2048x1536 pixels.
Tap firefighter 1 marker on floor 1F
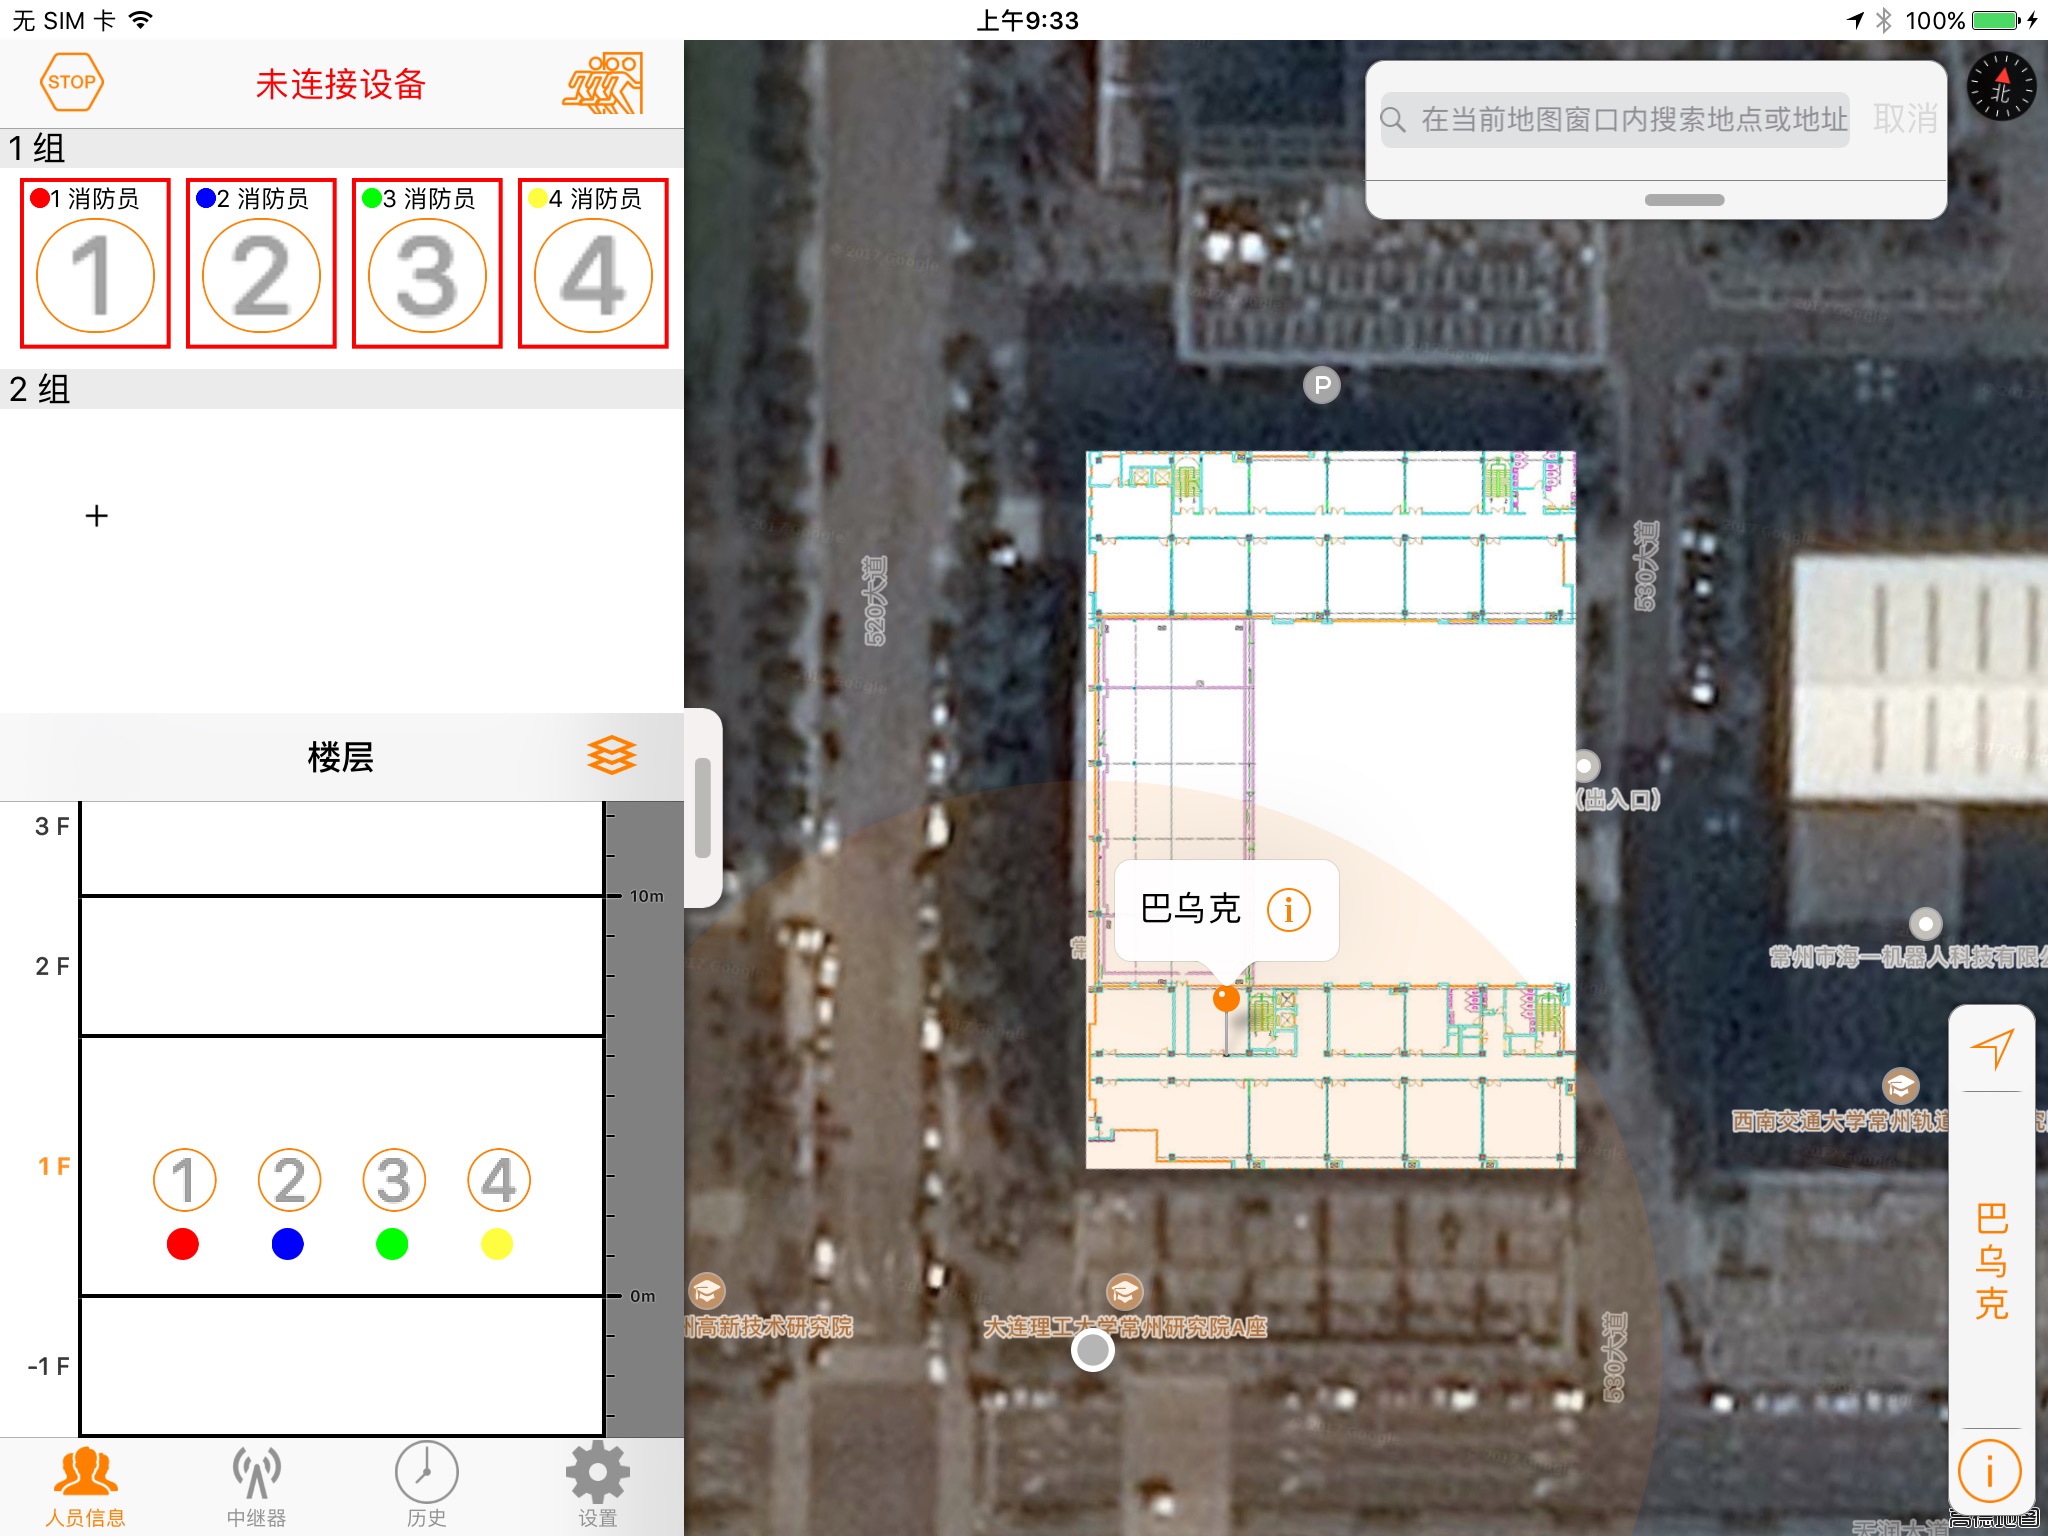(184, 1180)
